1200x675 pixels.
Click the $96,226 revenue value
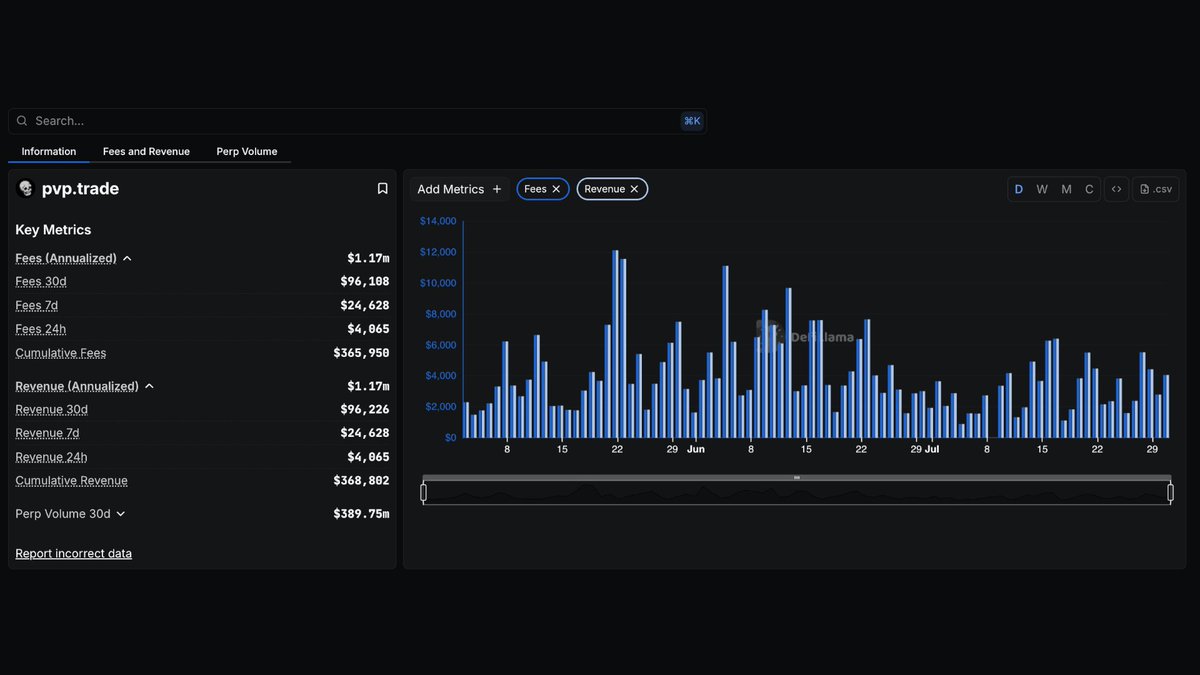(x=365, y=410)
